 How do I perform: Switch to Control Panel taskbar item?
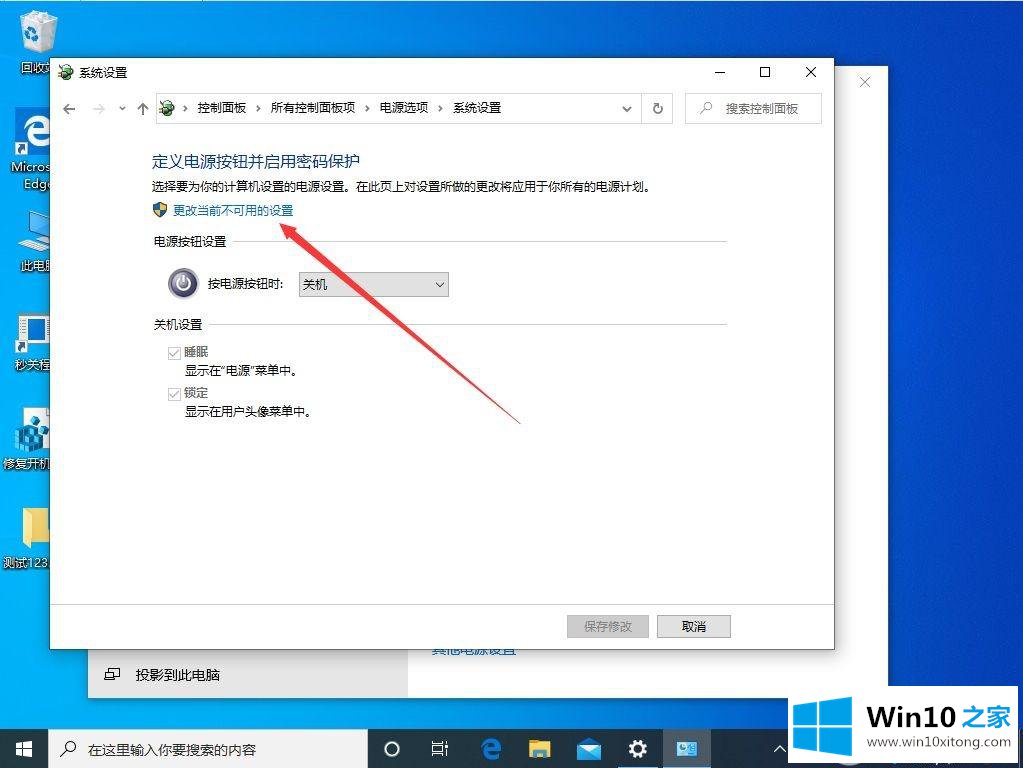coord(686,749)
